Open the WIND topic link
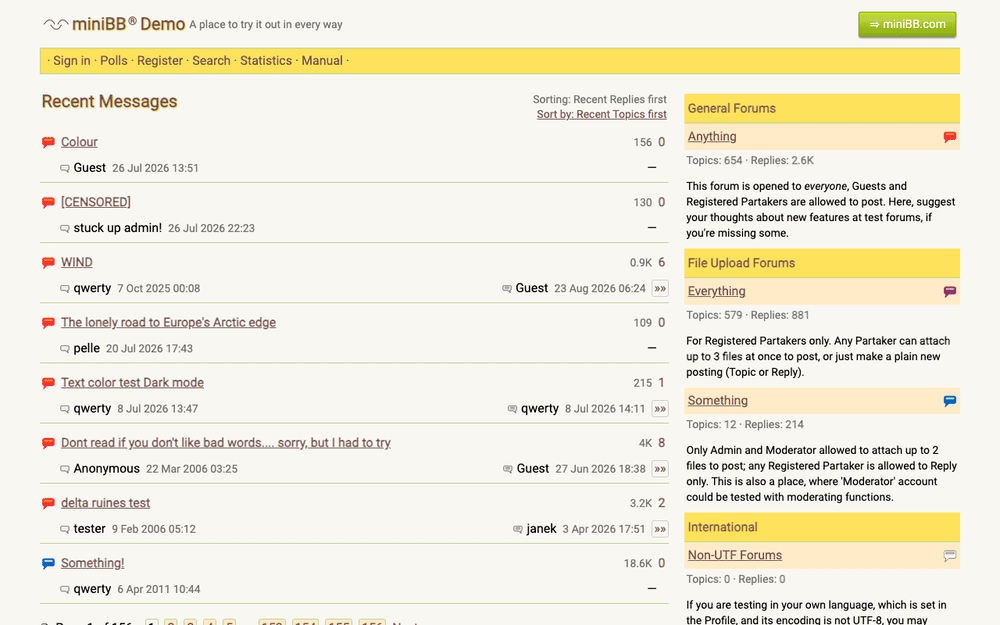The height and width of the screenshot is (625, 1000). pos(77,263)
